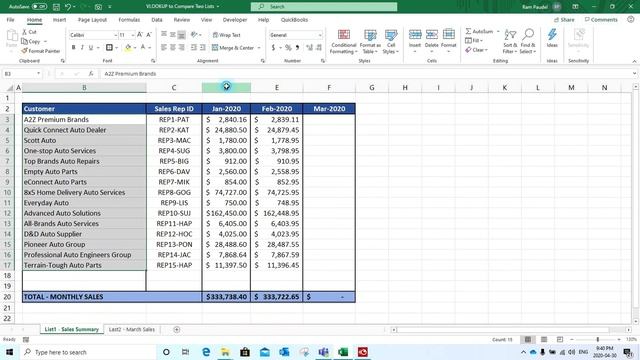Image resolution: width=640 pixels, height=360 pixels.
Task: Open Find & Select menu
Action: click(528, 41)
